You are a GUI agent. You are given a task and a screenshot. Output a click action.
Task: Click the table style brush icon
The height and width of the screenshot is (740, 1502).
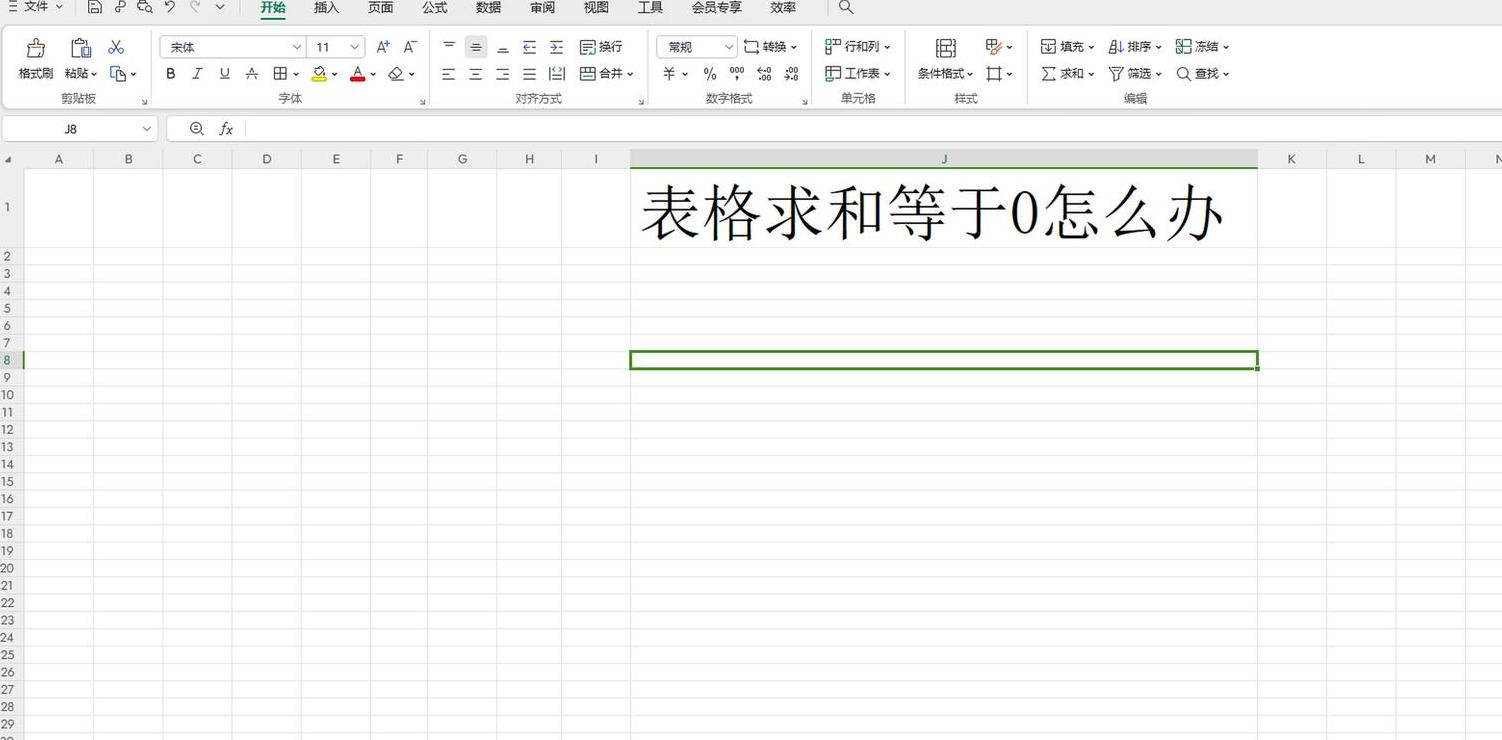point(994,47)
